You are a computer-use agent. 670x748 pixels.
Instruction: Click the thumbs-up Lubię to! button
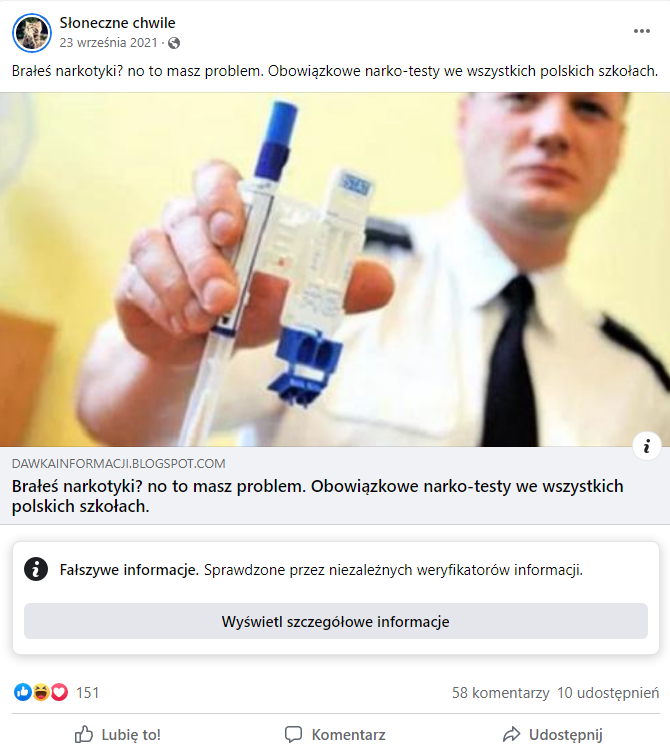(x=118, y=735)
